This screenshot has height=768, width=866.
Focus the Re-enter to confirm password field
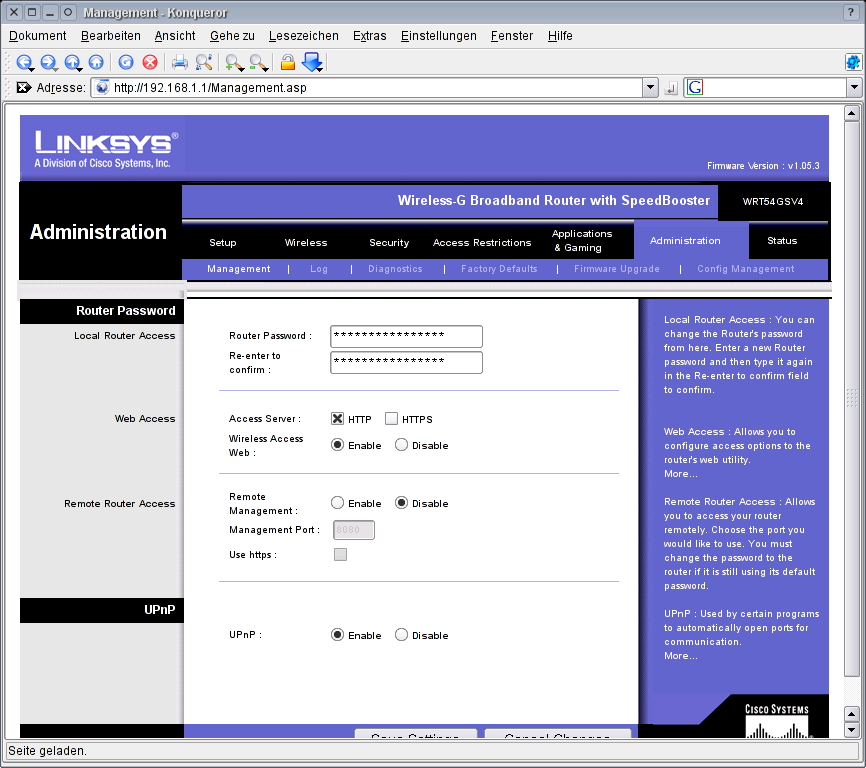pos(406,362)
